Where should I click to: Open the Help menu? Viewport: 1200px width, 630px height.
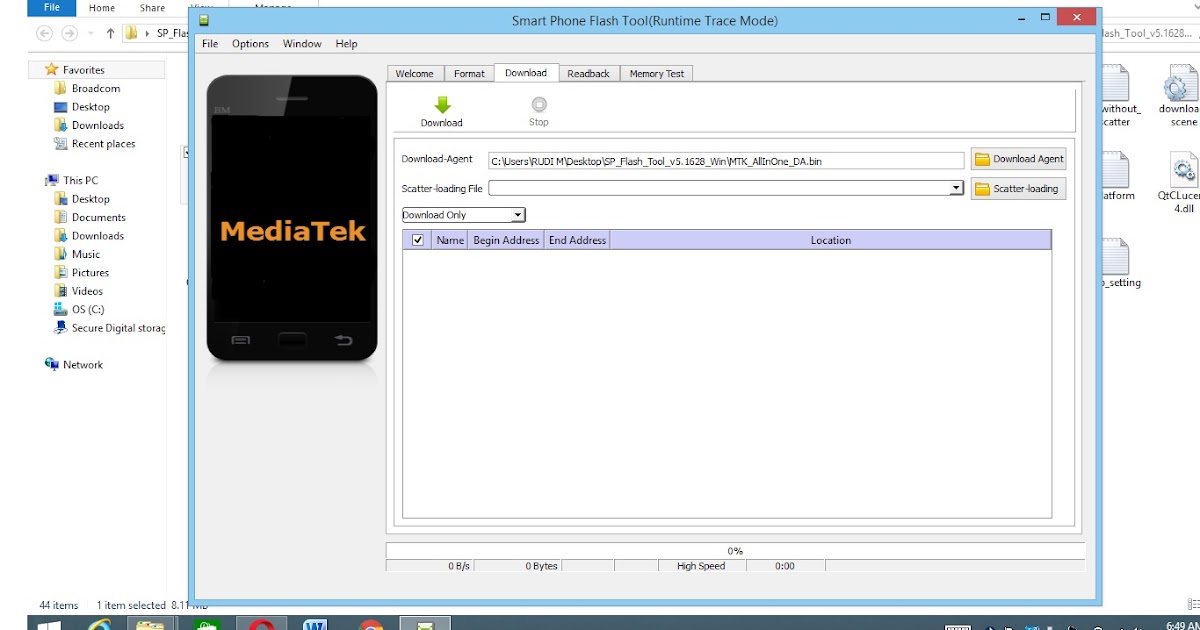tap(346, 44)
